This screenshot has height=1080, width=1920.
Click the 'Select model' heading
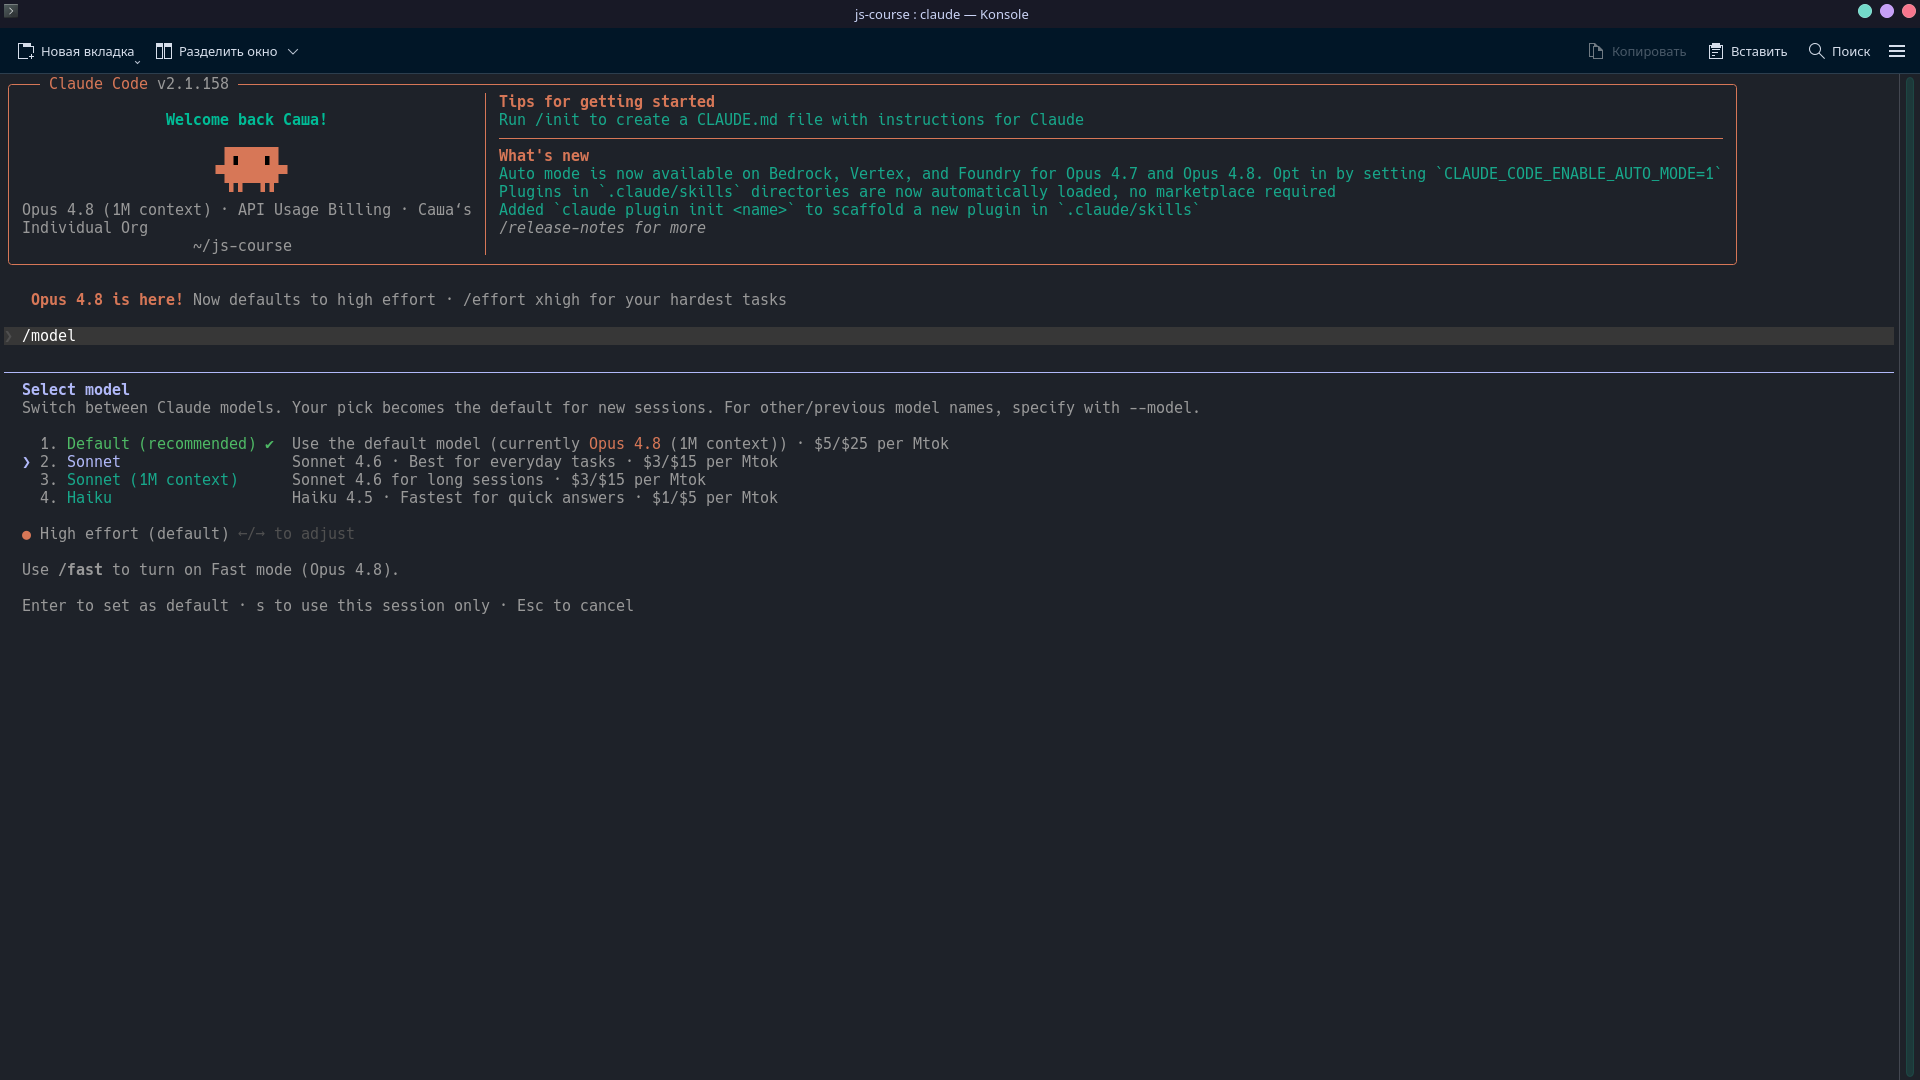(75, 390)
